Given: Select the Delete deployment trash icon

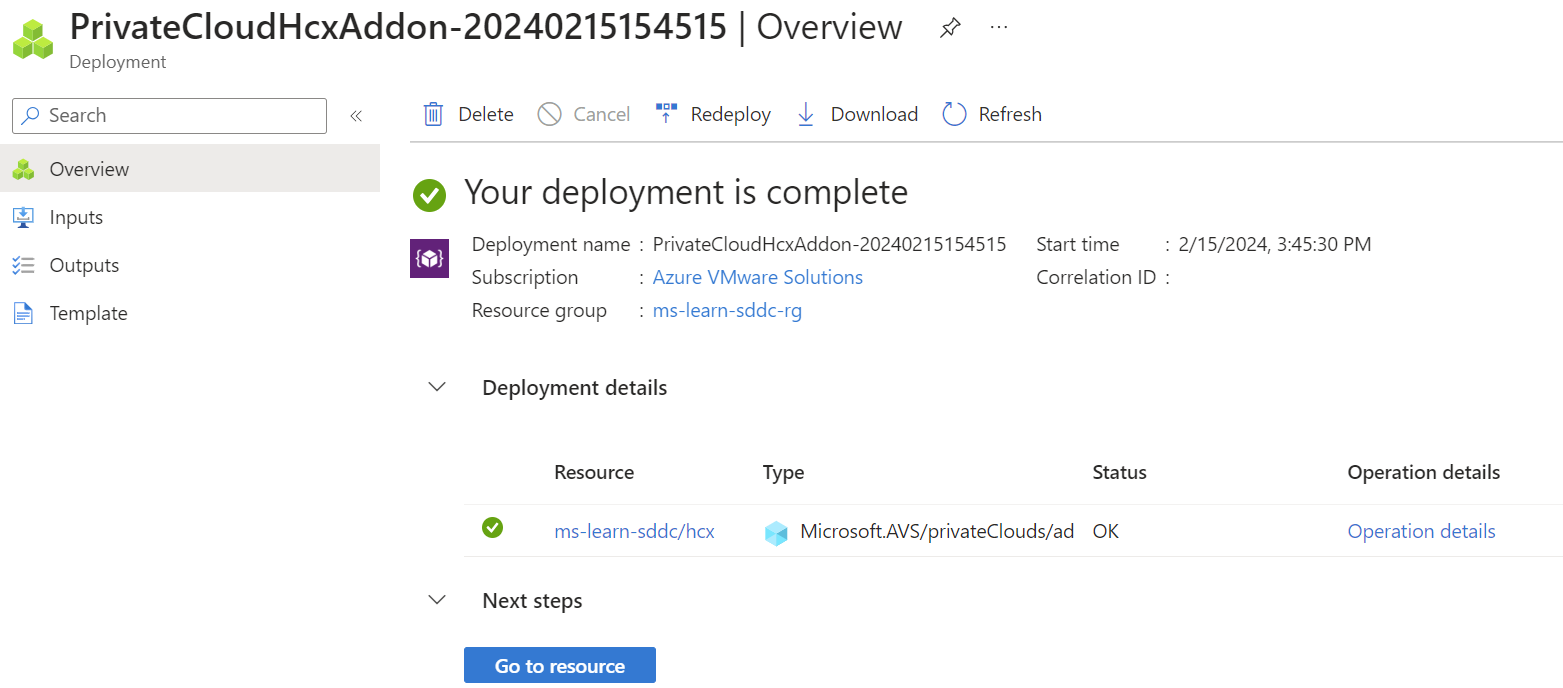Looking at the screenshot, I should (433, 114).
